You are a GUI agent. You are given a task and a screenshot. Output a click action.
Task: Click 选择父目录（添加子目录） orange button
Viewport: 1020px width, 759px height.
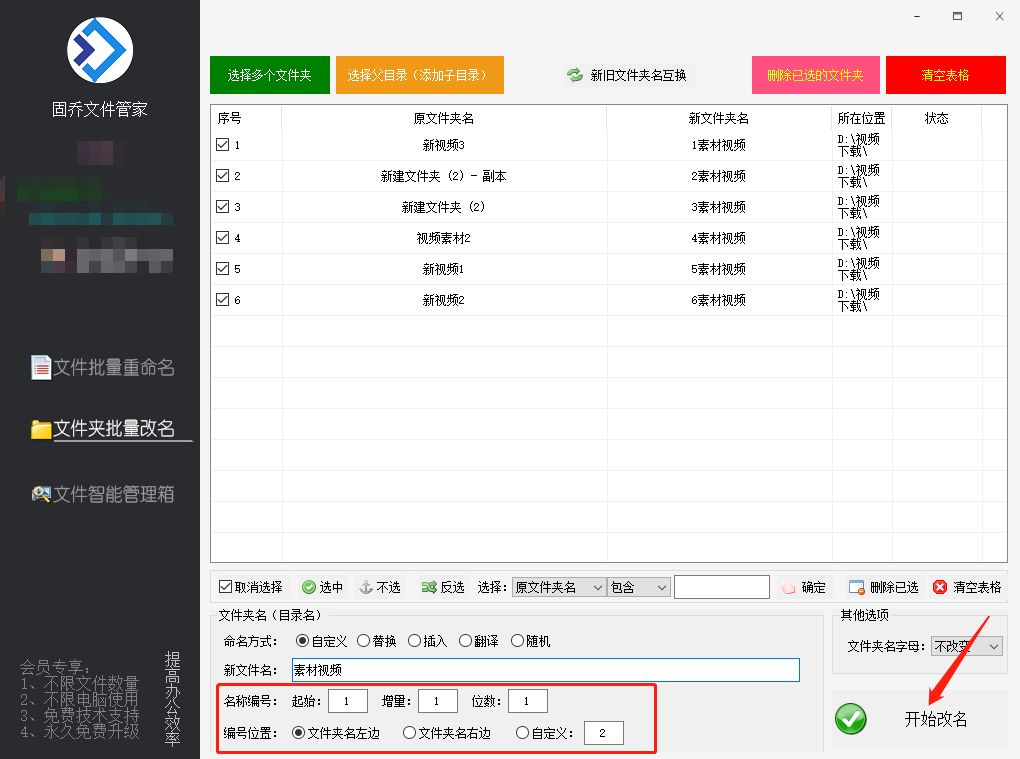point(420,75)
